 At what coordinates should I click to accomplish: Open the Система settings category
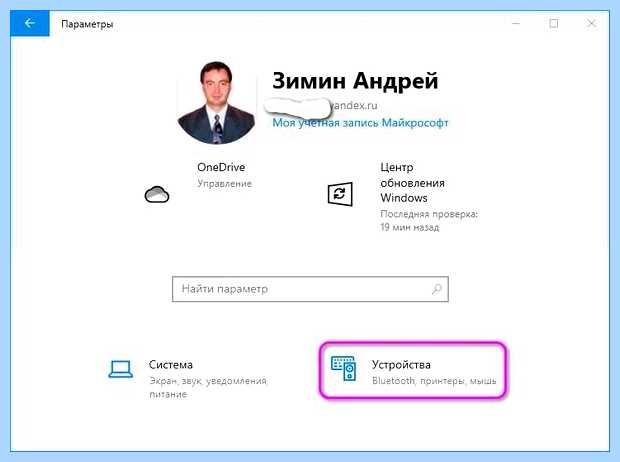(191, 377)
